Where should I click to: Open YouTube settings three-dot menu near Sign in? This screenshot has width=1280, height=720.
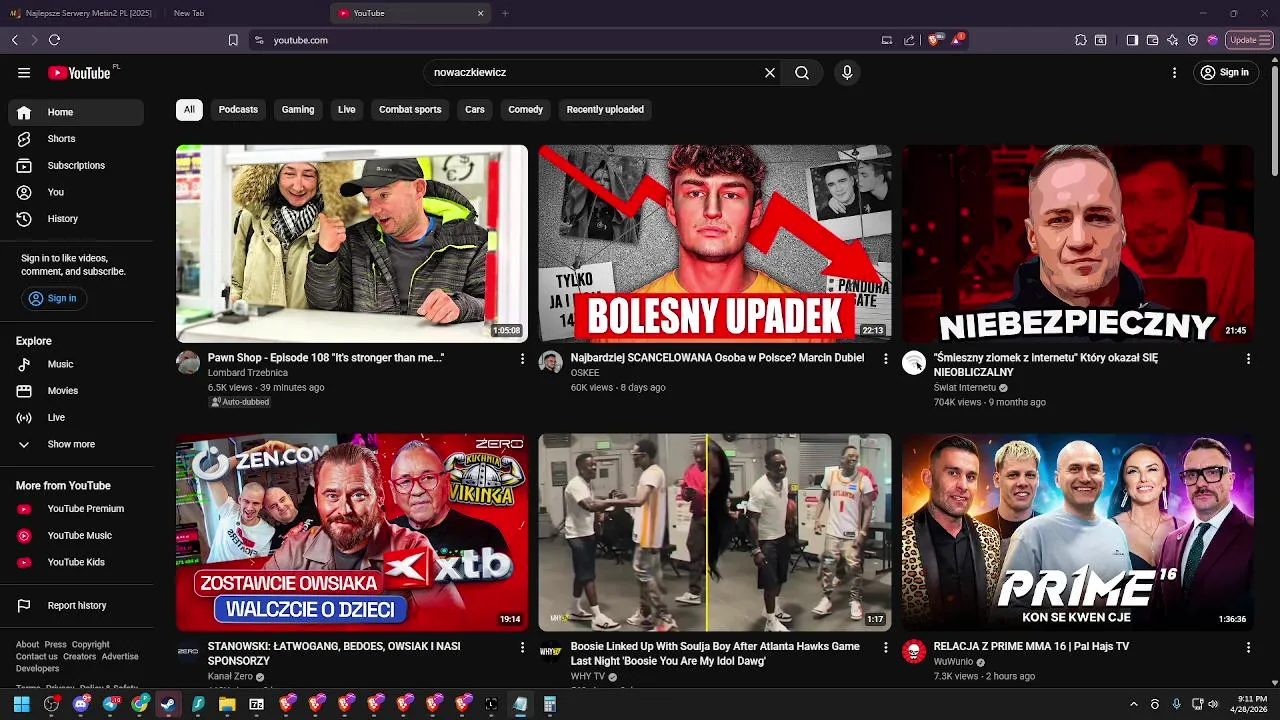click(x=1175, y=72)
